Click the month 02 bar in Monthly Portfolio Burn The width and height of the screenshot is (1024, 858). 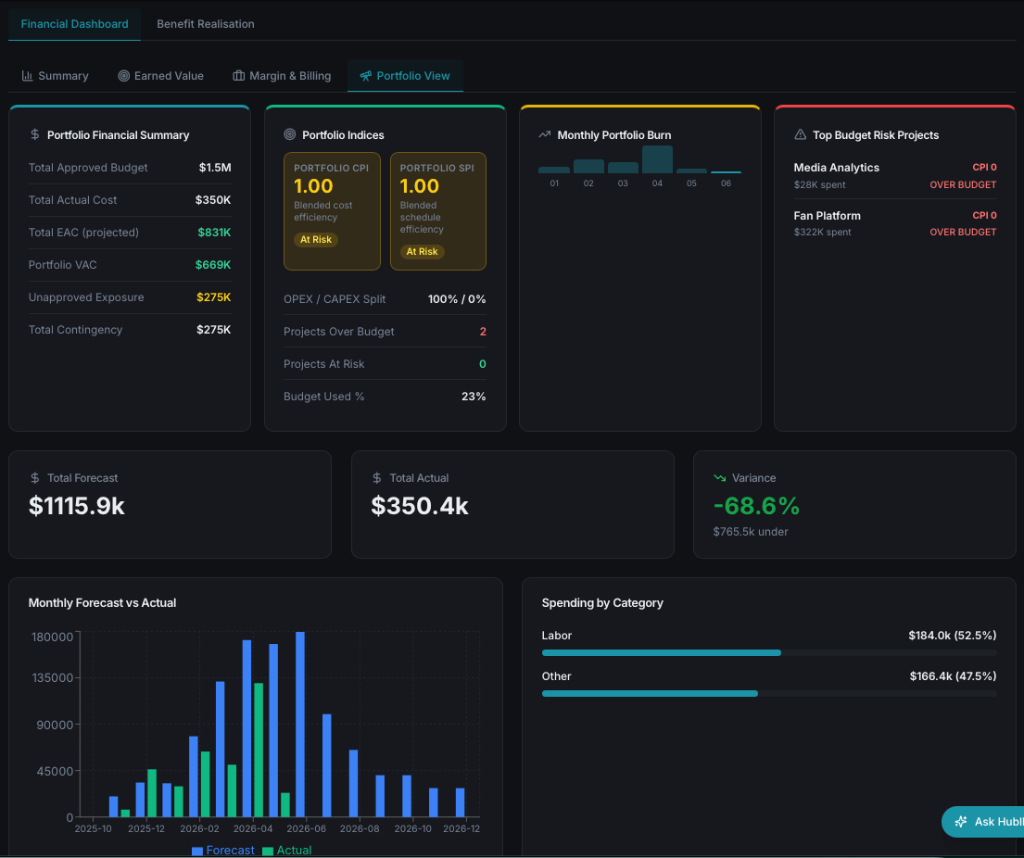(x=588, y=167)
